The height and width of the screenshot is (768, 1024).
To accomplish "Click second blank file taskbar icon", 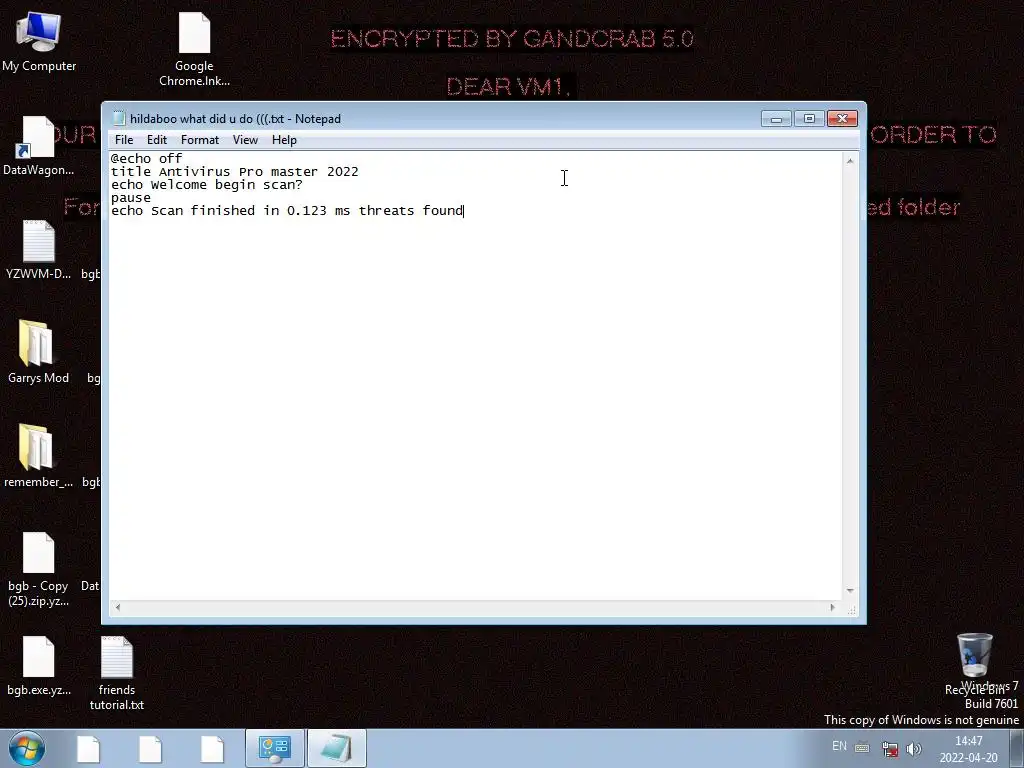I will point(150,748).
